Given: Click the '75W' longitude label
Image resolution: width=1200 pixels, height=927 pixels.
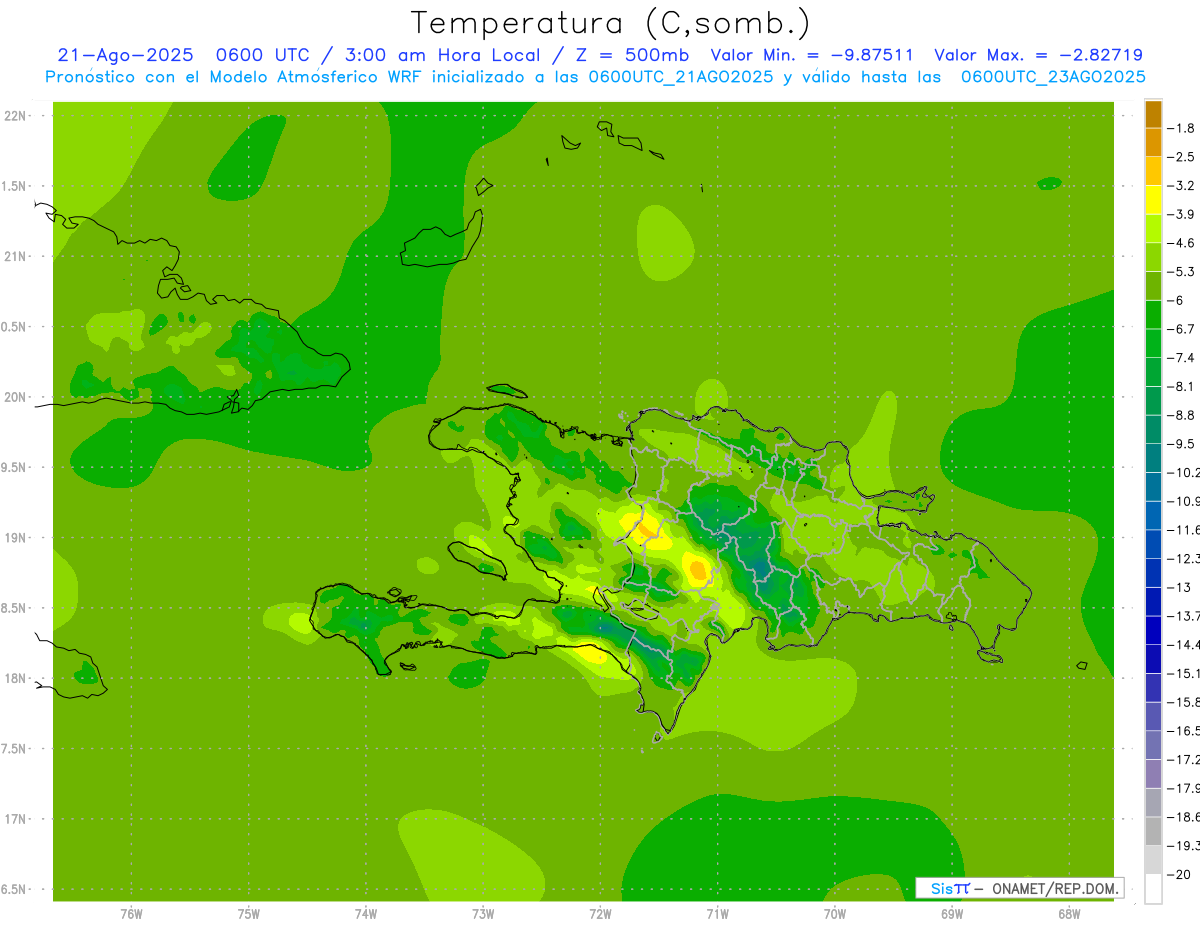Looking at the screenshot, I should [248, 914].
